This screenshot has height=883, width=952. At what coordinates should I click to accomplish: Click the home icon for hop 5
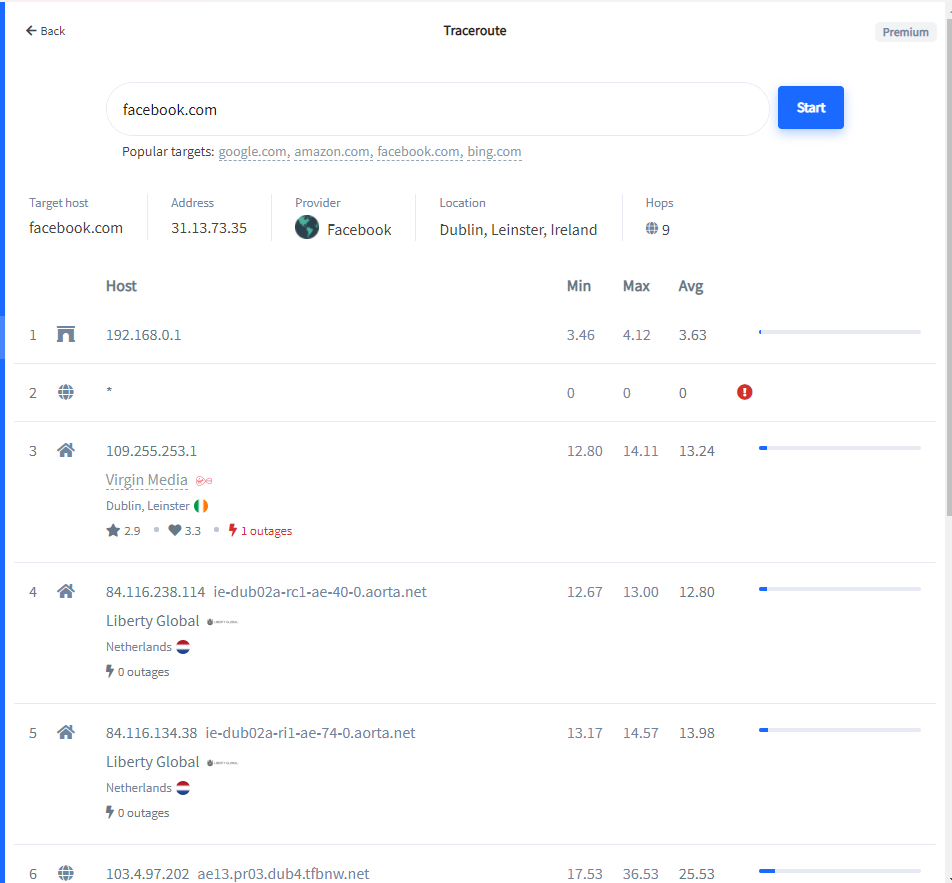tap(66, 732)
